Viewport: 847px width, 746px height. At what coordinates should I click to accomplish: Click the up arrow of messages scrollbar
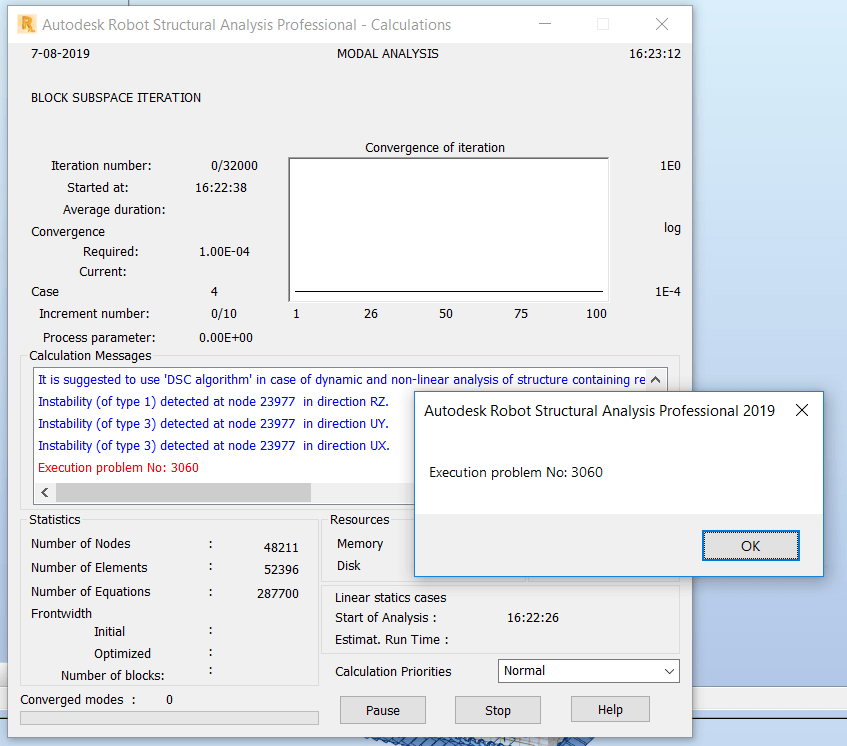pyautogui.click(x=655, y=380)
